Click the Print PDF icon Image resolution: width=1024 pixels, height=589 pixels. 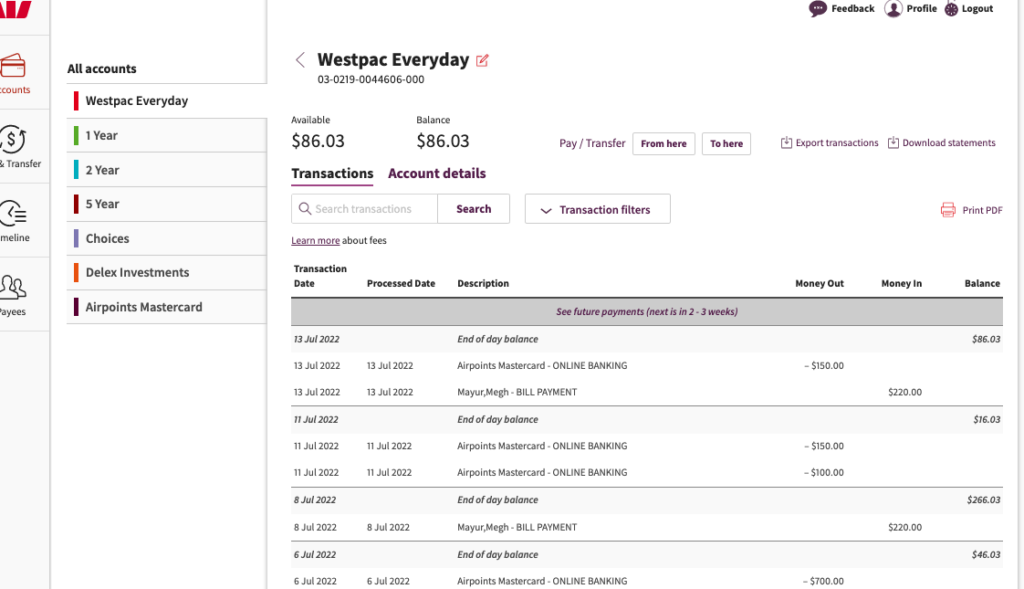point(948,210)
